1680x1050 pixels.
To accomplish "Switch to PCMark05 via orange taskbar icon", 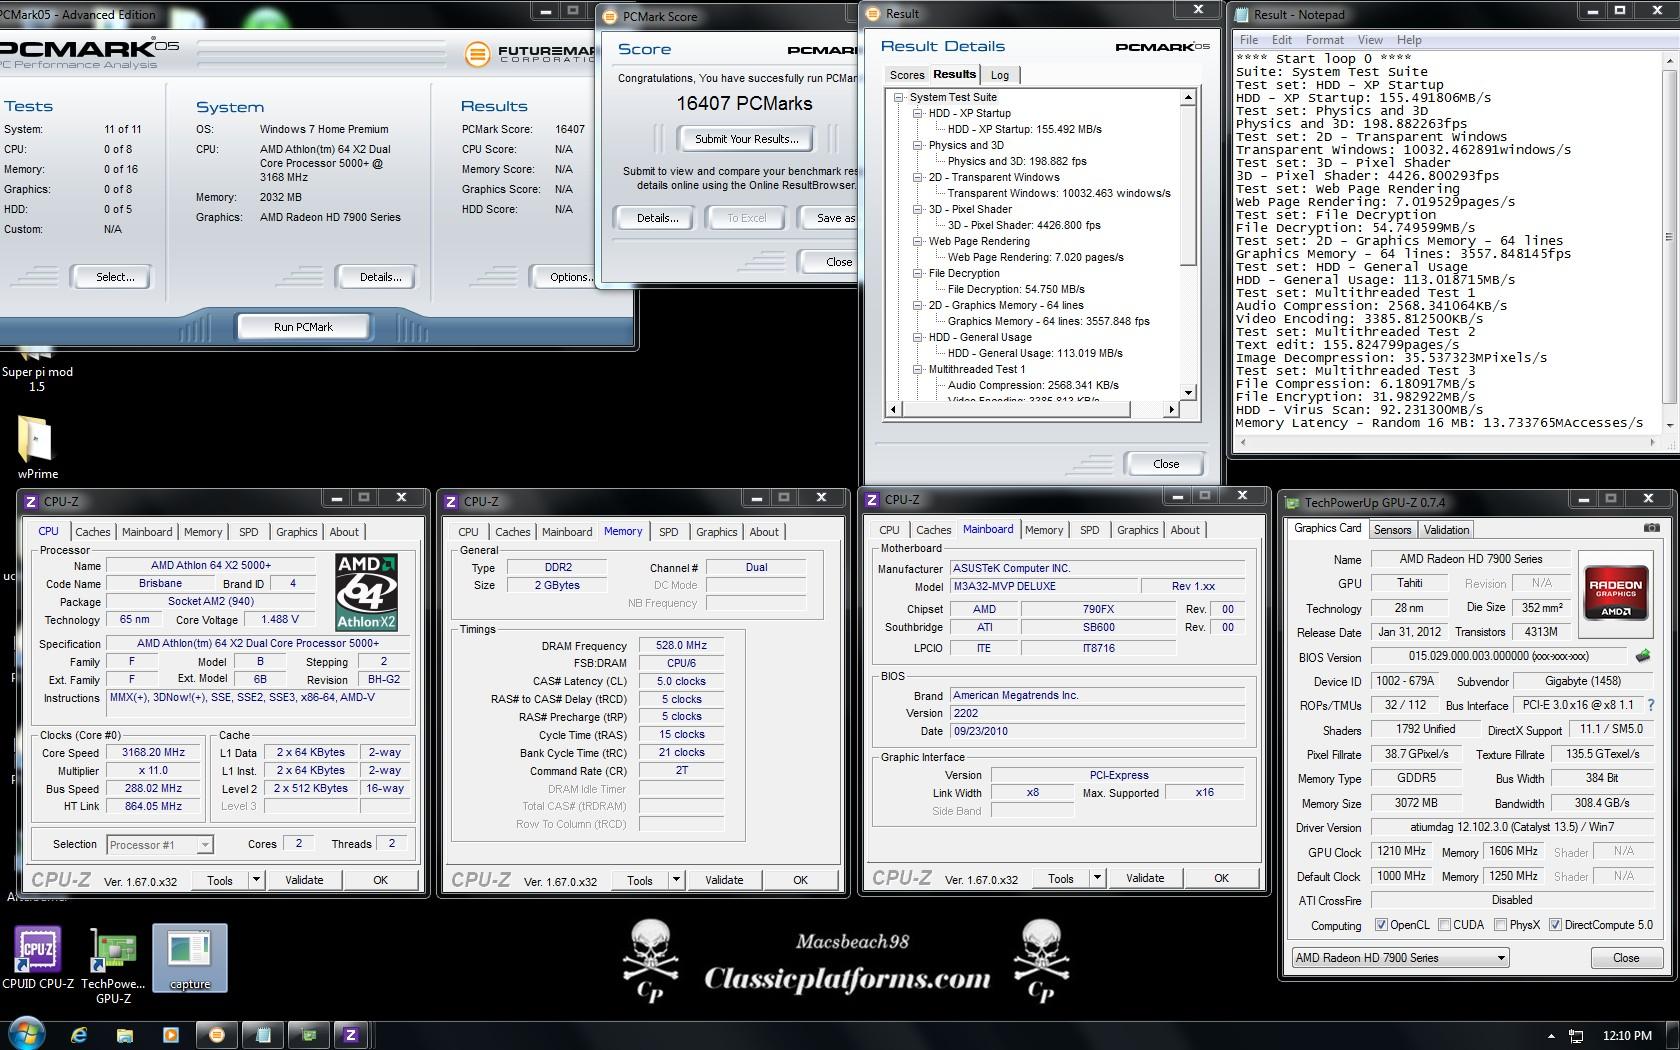I will click(217, 1035).
